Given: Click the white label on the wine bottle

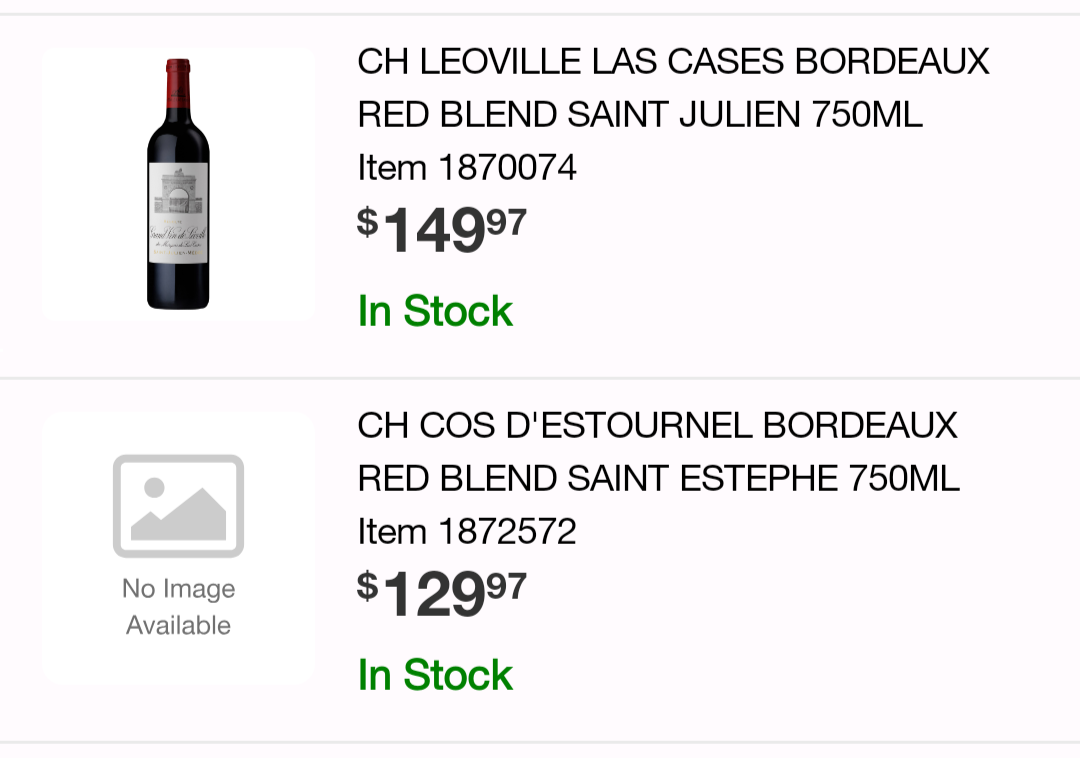Looking at the screenshot, I should tap(178, 214).
